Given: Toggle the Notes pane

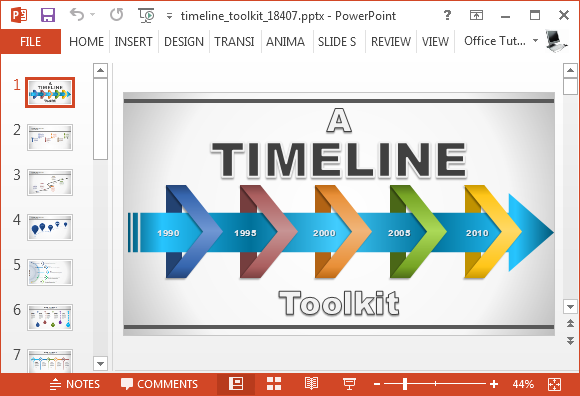Looking at the screenshot, I should tap(75, 384).
